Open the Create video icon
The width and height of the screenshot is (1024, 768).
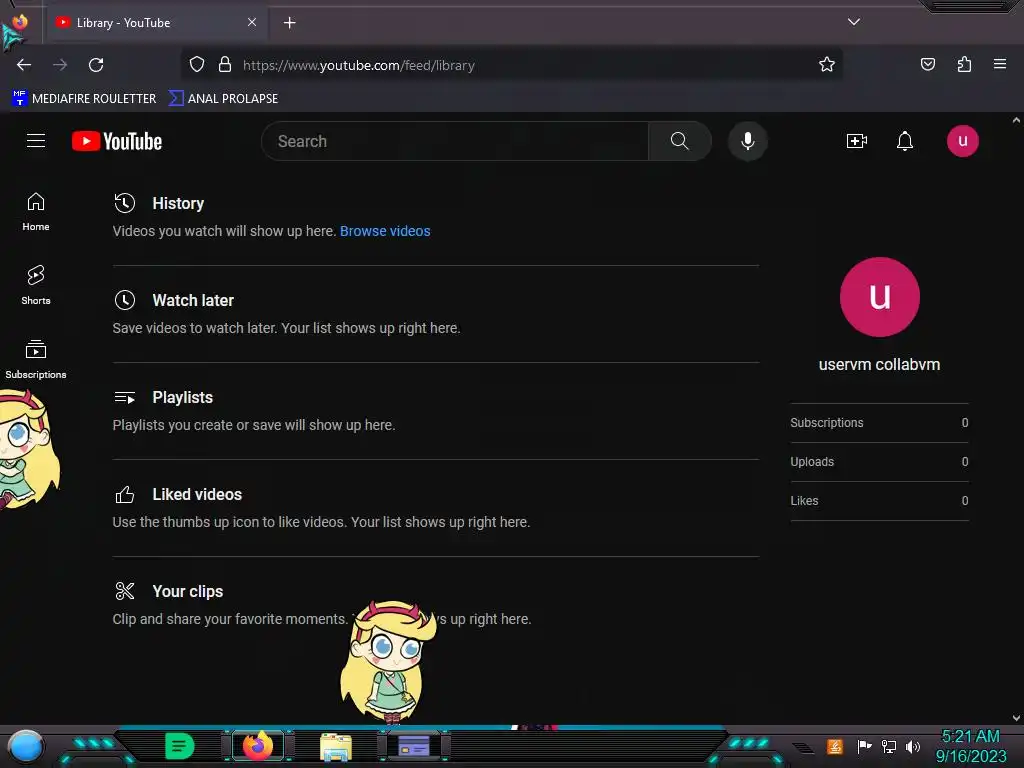(x=856, y=141)
